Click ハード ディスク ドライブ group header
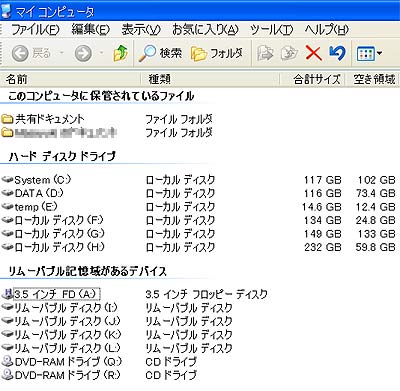 62,156
